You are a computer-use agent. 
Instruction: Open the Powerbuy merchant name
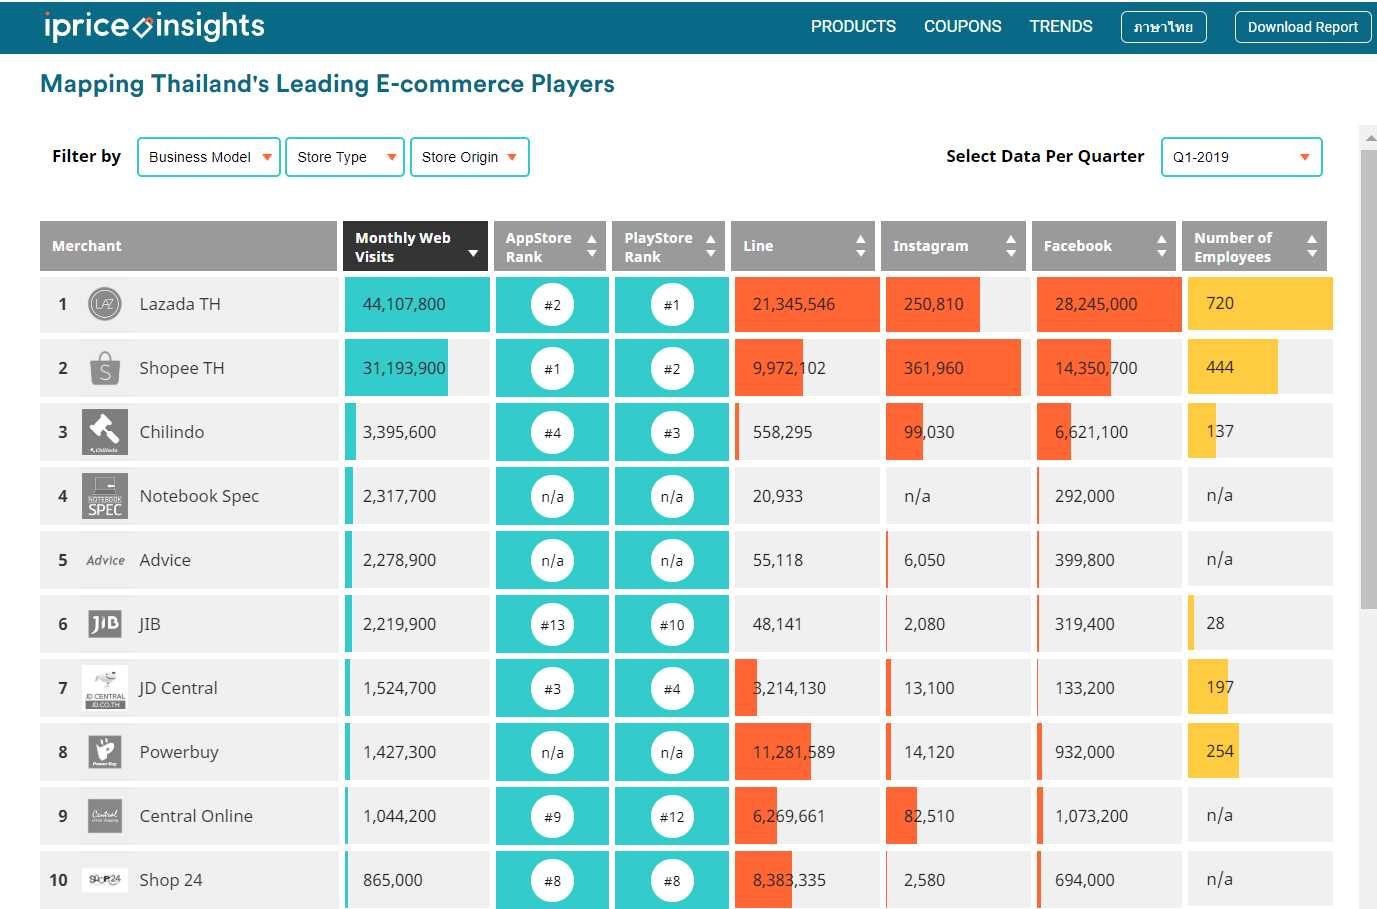point(179,752)
